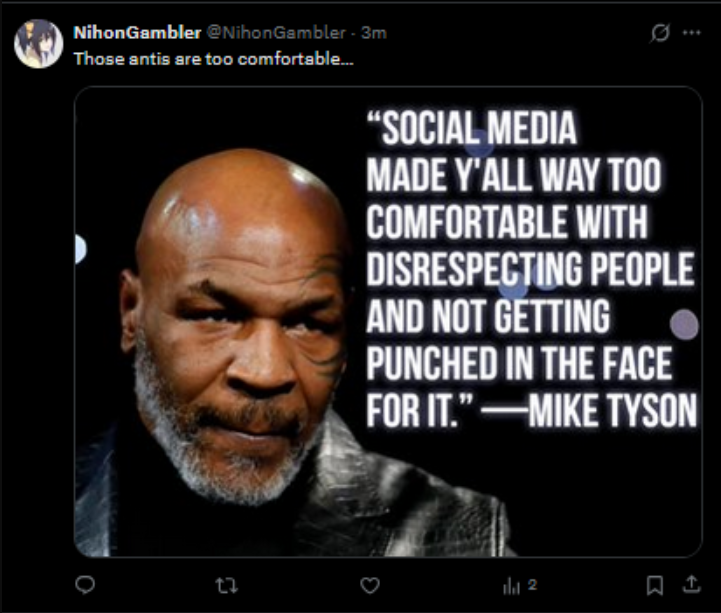
Task: Open NihonGambler's profile avatar
Action: [39, 44]
